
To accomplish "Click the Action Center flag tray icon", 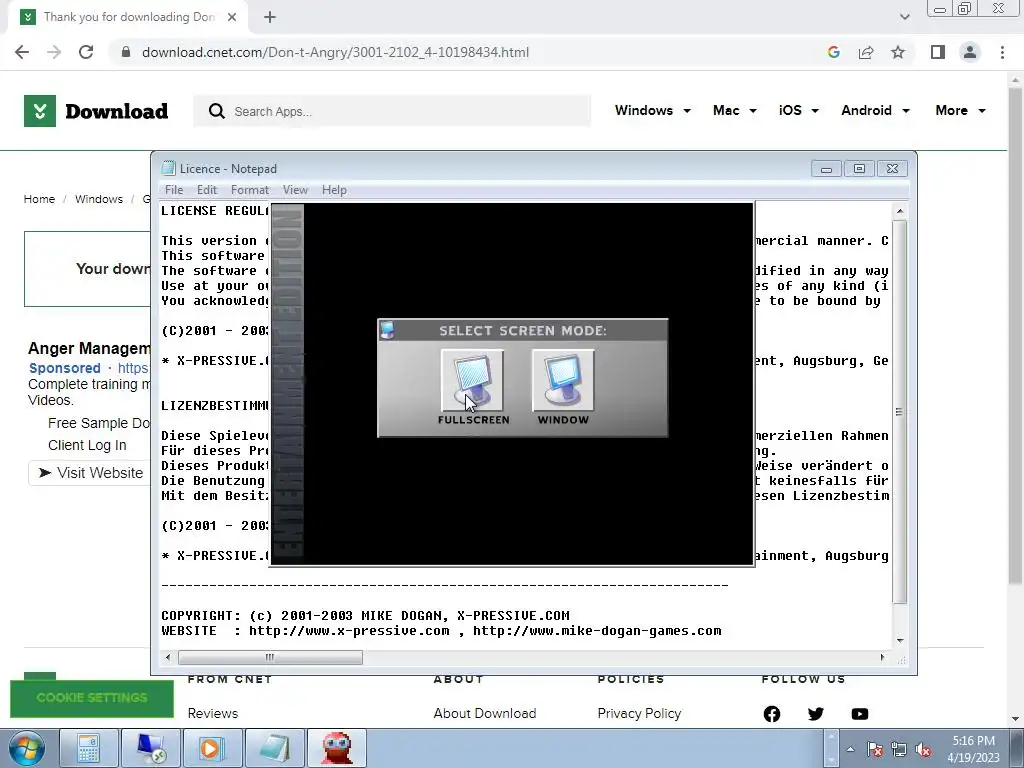I will click(874, 750).
